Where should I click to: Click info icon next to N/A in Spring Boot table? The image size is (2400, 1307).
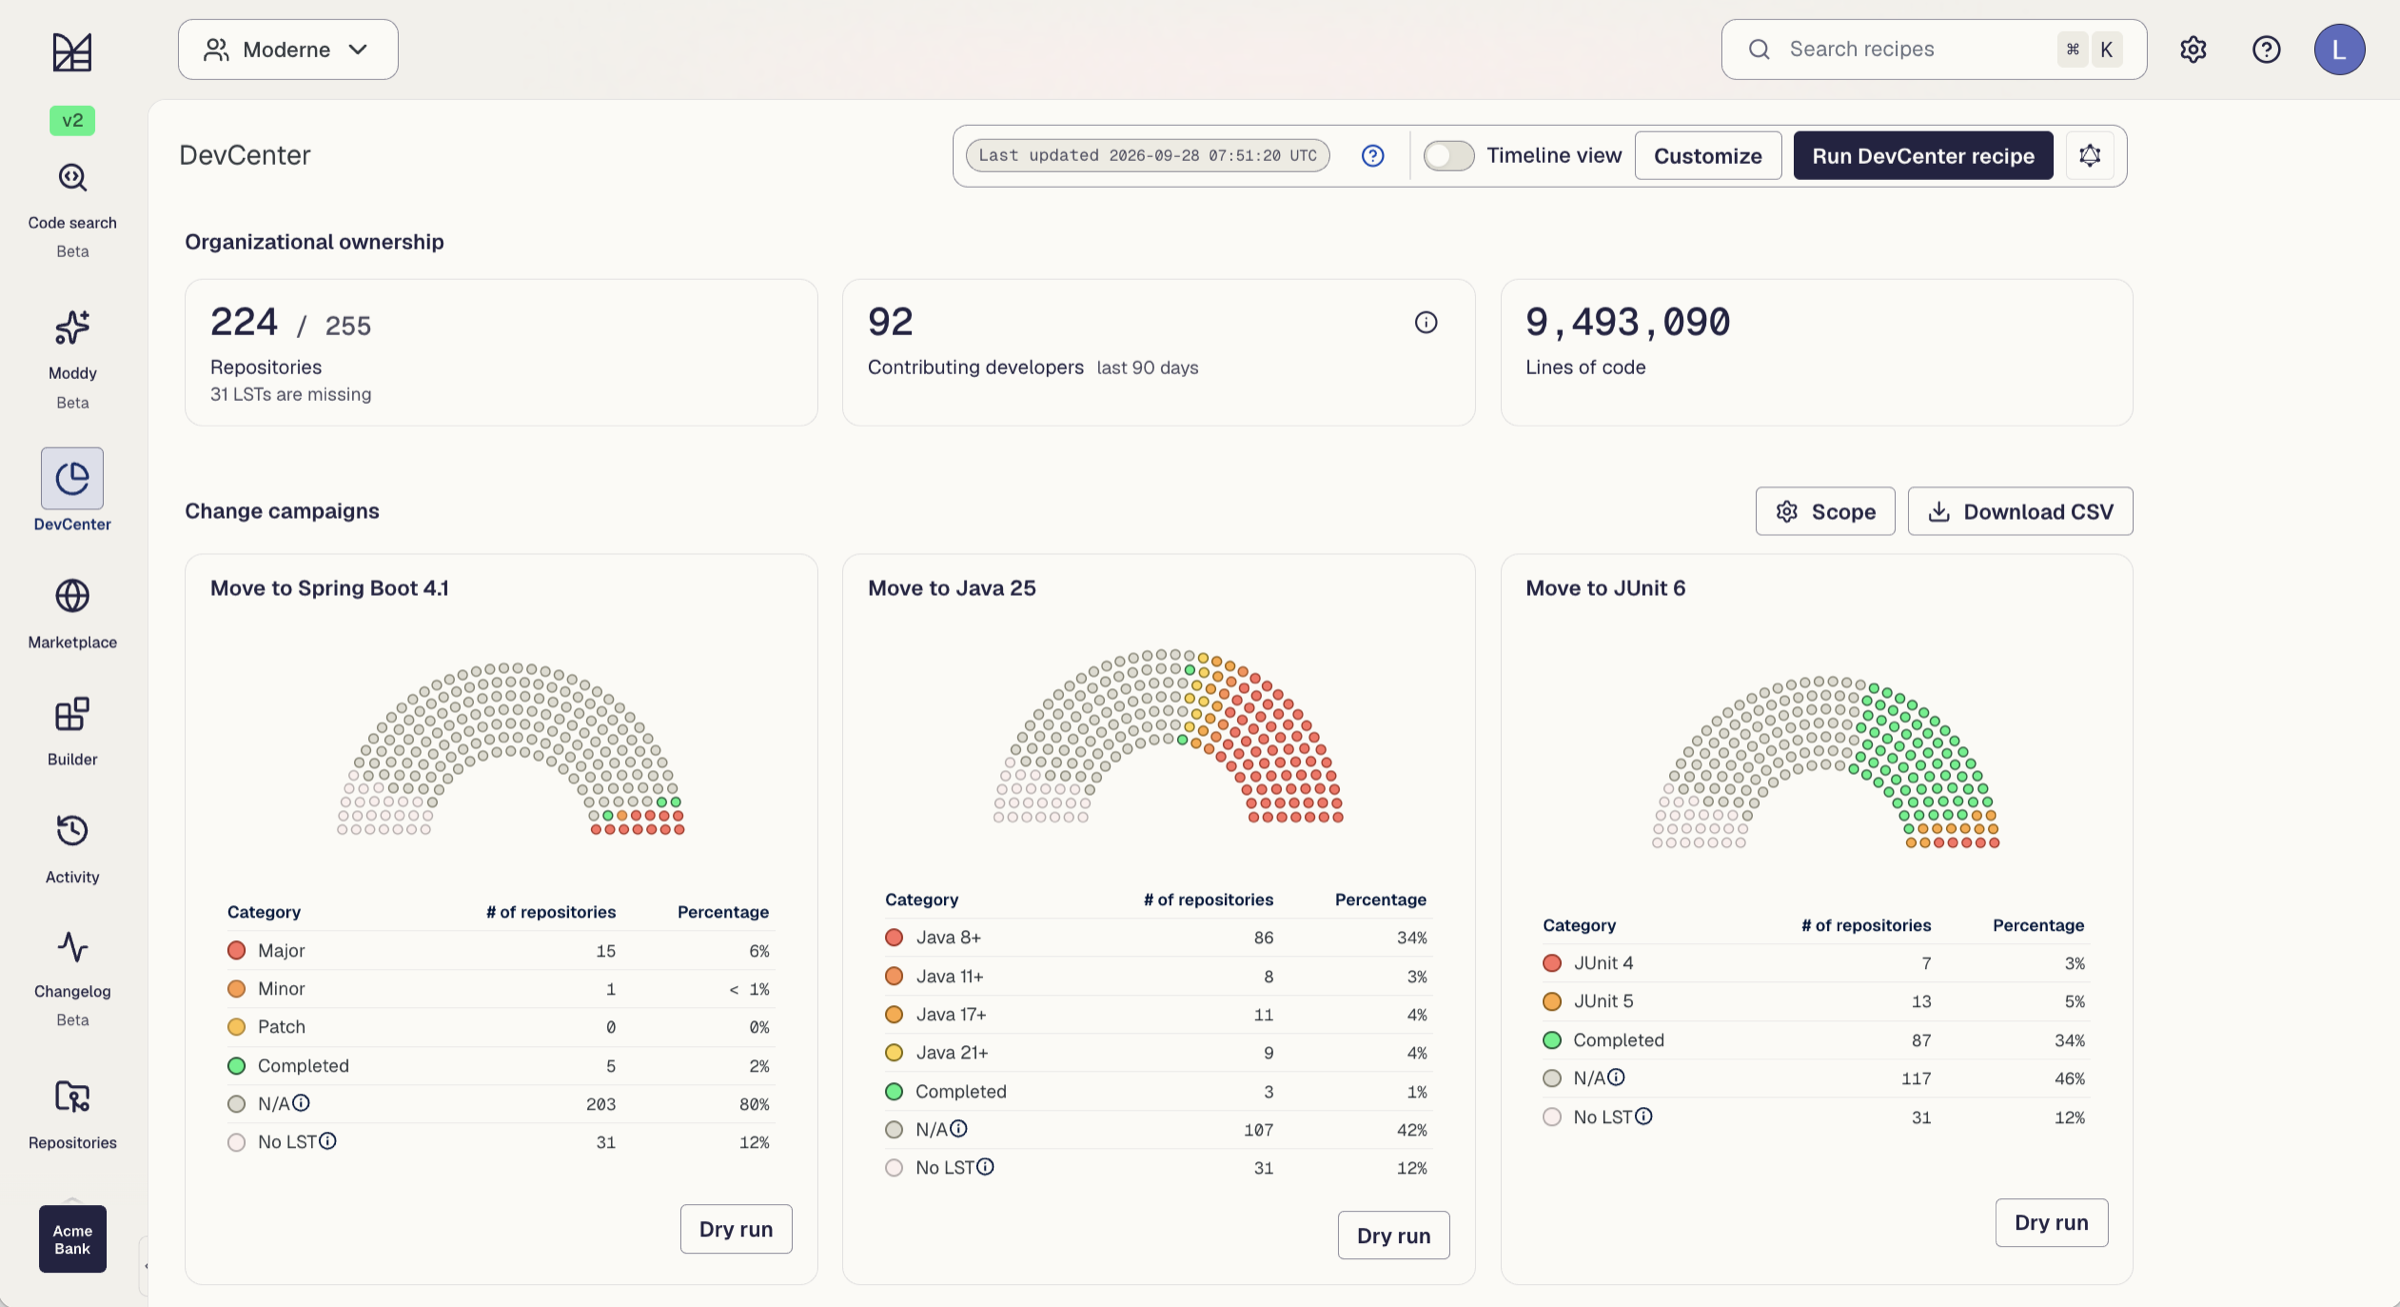[x=301, y=1103]
